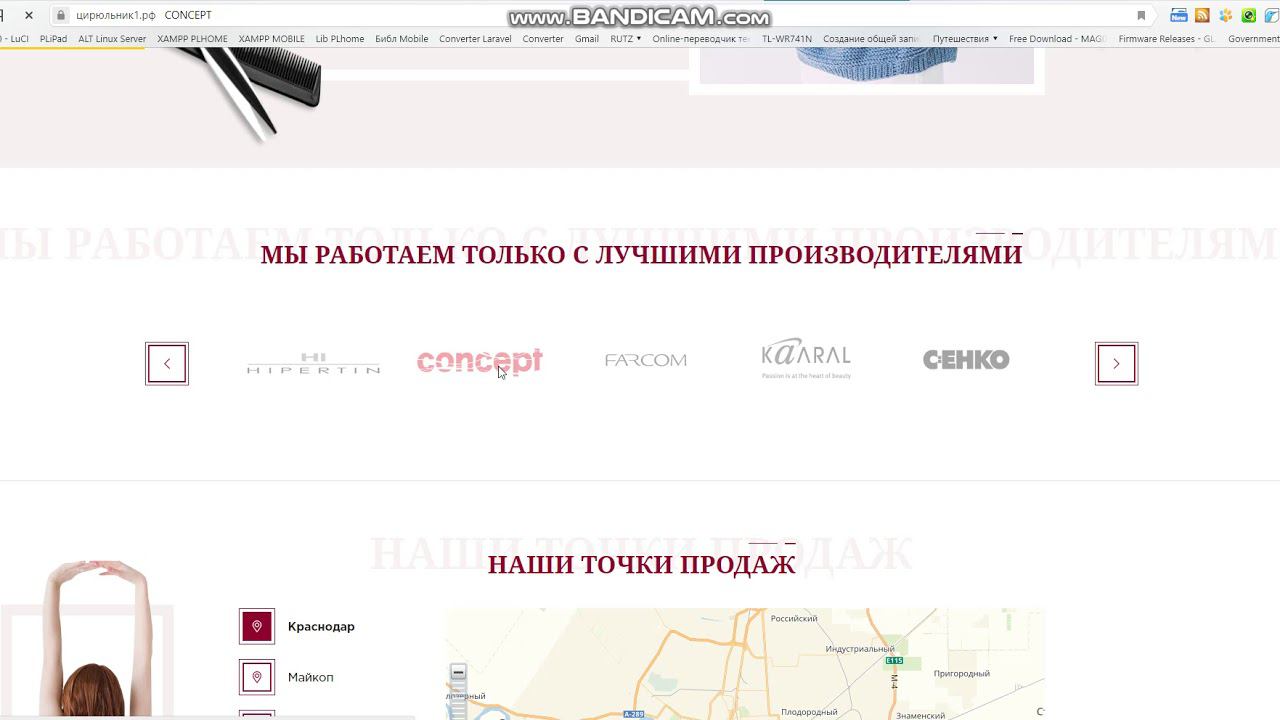The height and width of the screenshot is (720, 1280).
Task: Select the Hipertin brand logo
Action: click(313, 363)
